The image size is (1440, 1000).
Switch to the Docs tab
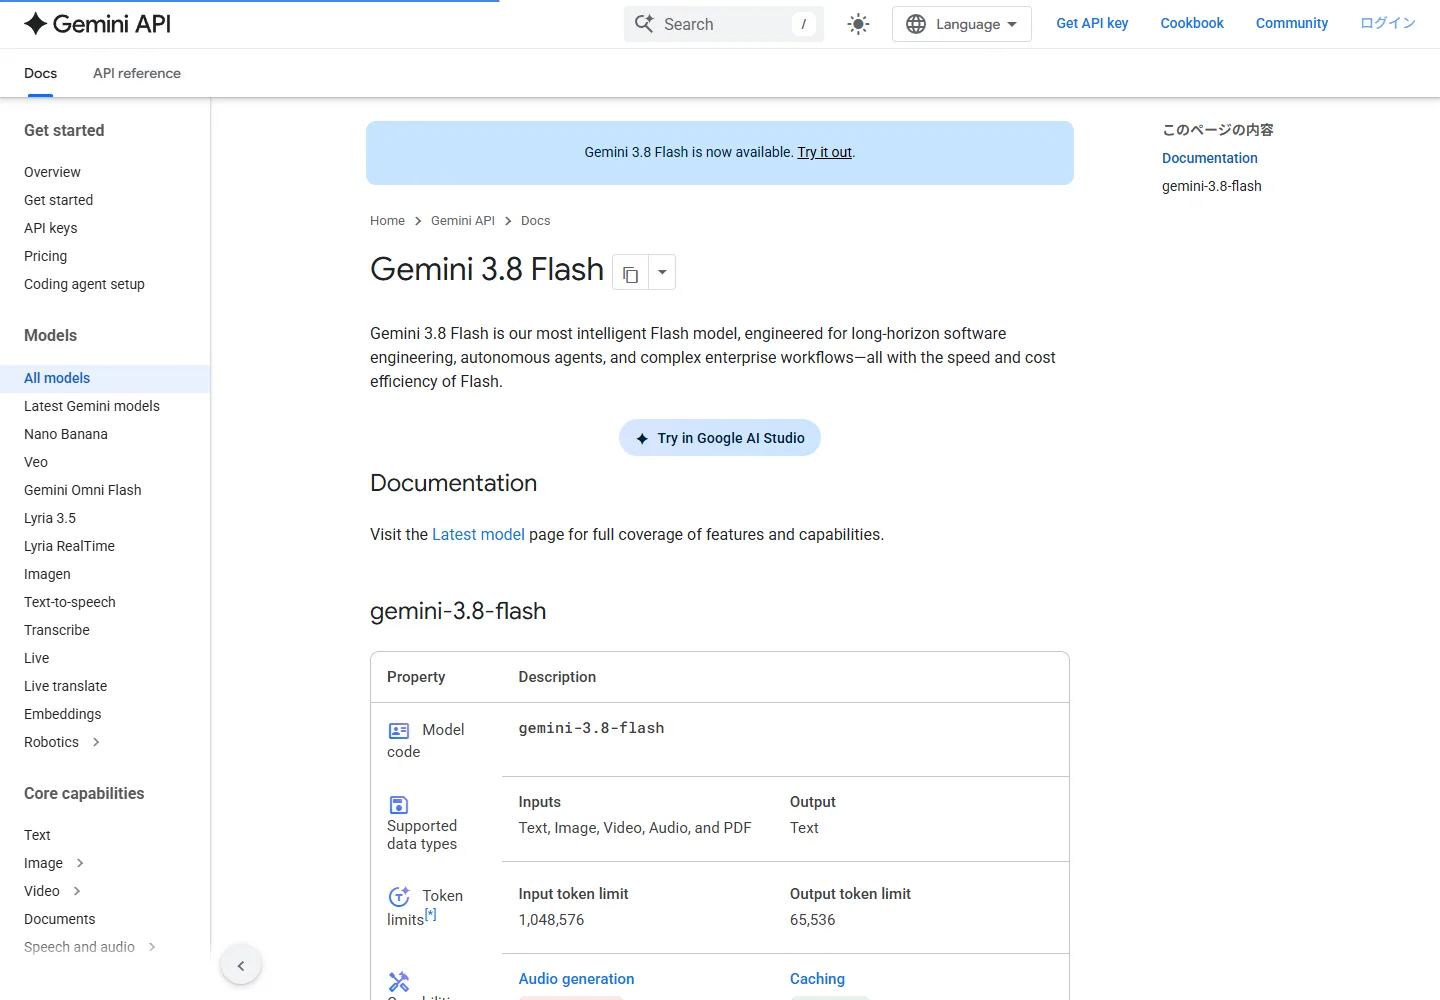coord(40,73)
